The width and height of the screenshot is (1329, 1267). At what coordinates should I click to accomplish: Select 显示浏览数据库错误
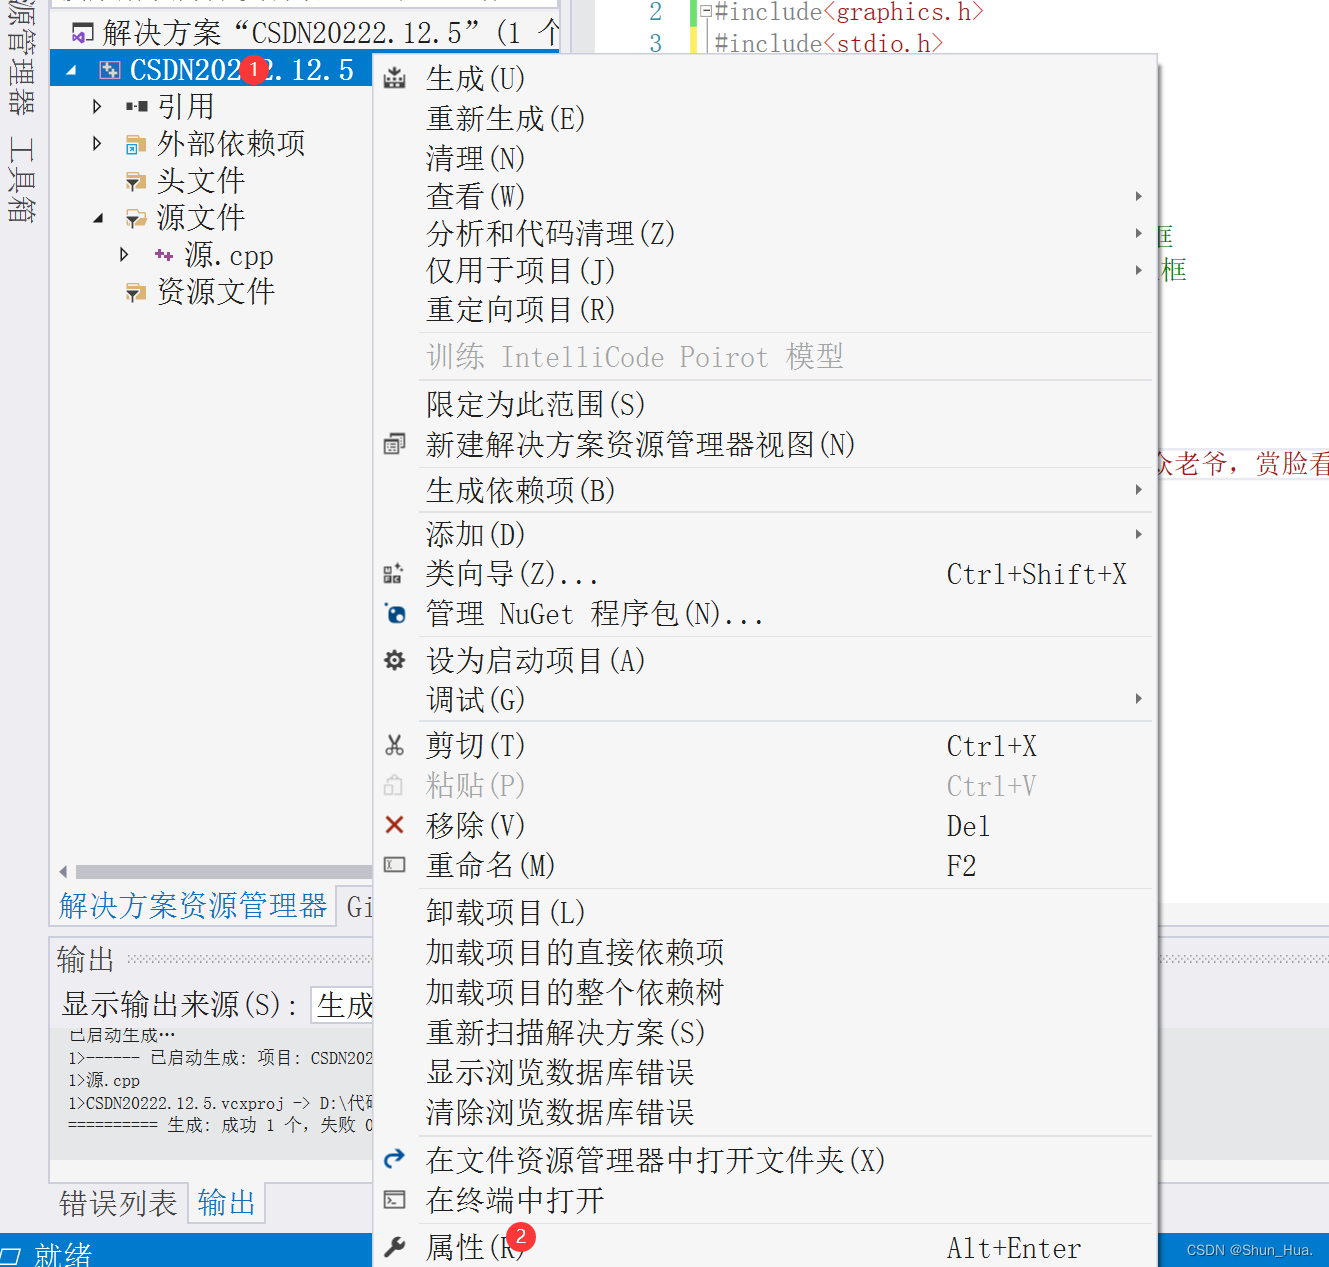click(560, 1072)
